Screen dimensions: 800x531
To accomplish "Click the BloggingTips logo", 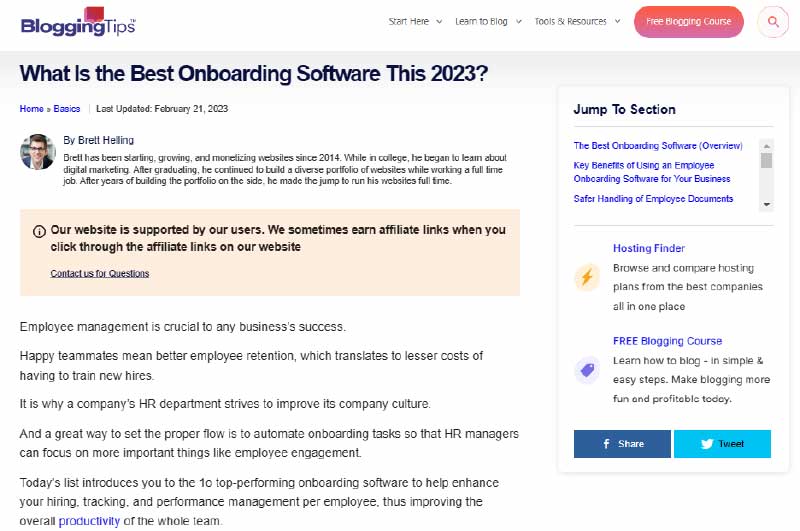I will click(x=79, y=22).
